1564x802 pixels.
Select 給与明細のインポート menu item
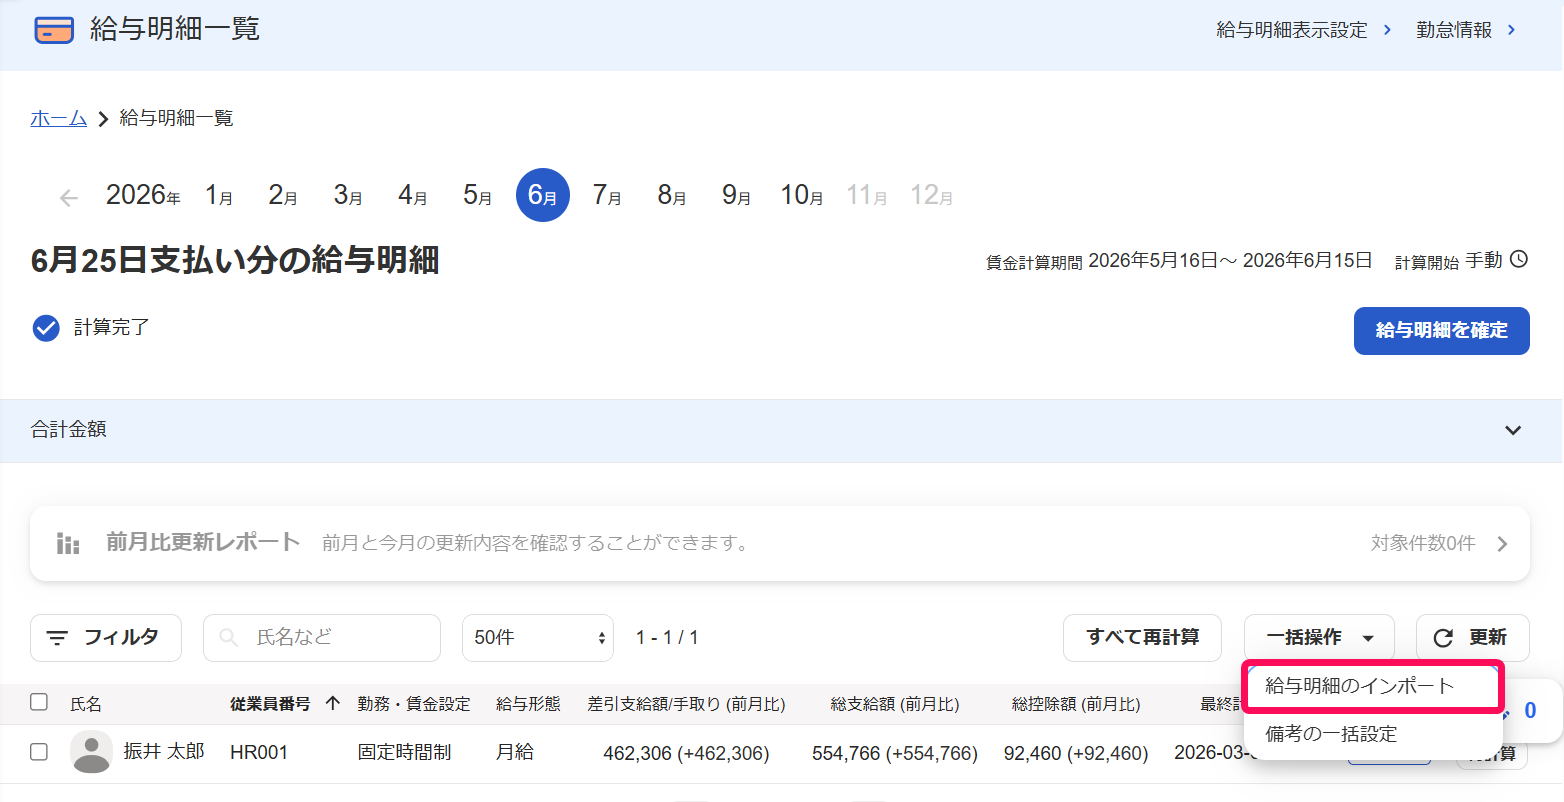click(1373, 686)
